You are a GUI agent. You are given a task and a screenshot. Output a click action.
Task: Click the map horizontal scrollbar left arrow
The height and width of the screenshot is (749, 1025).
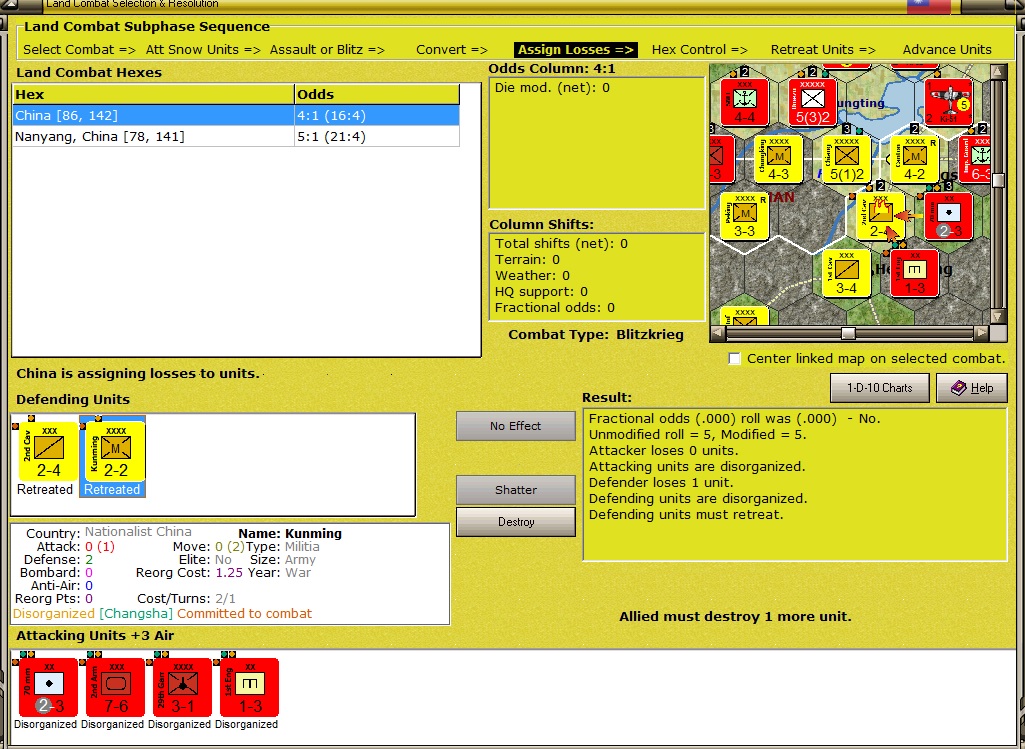coord(717,333)
